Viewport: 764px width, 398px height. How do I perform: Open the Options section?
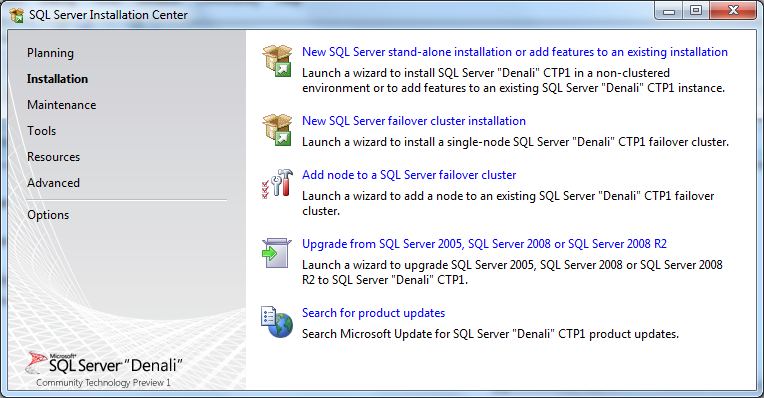tap(48, 215)
